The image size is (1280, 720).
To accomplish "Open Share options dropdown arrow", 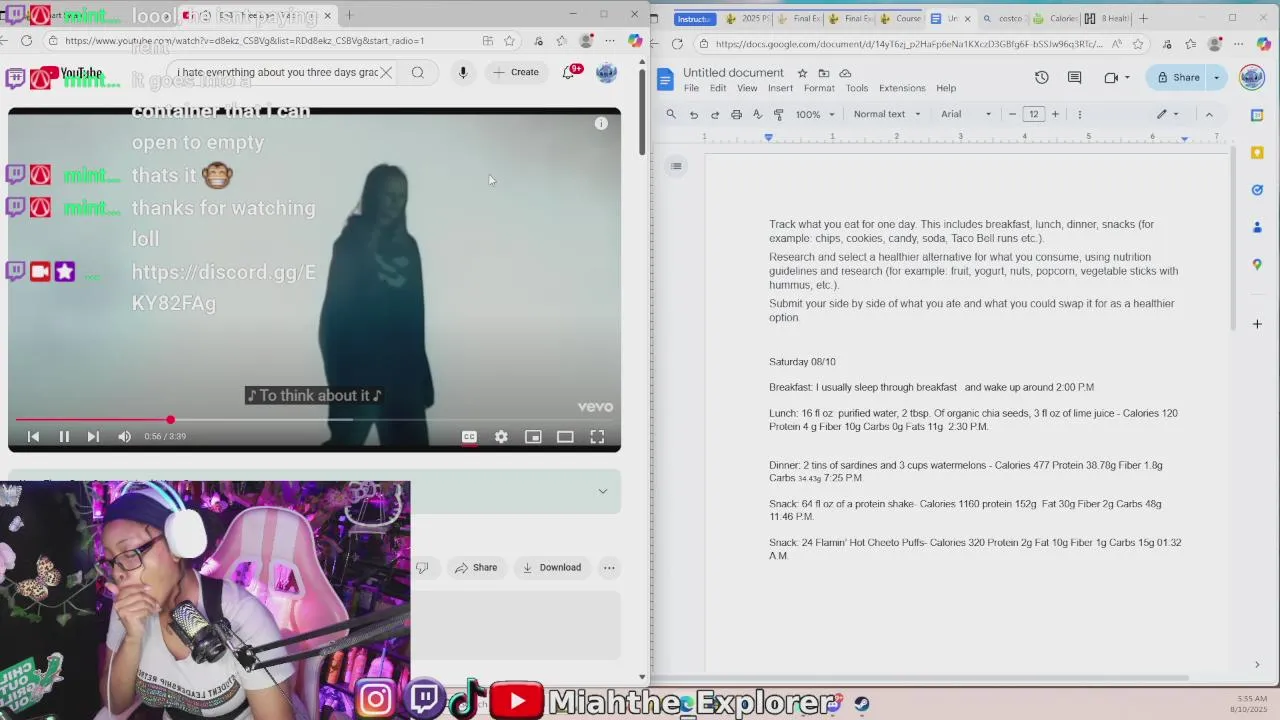I will click(1216, 78).
